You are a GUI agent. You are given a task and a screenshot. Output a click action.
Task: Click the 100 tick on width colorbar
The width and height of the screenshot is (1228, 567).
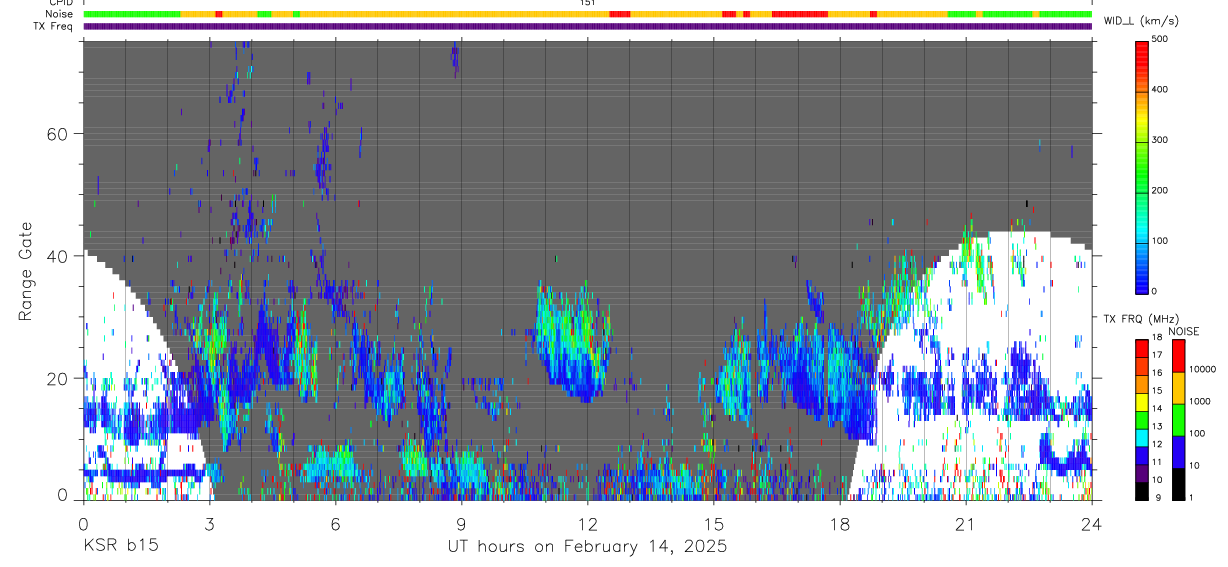[x=1160, y=241]
